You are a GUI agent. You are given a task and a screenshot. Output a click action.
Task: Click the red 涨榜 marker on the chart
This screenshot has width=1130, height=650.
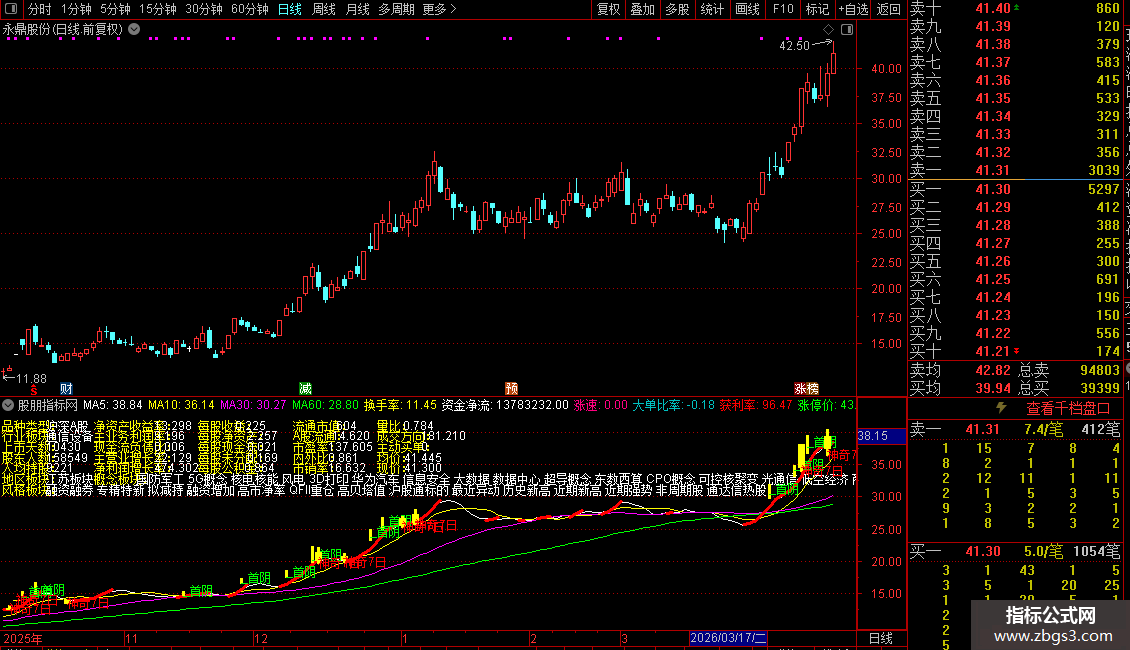(x=806, y=388)
